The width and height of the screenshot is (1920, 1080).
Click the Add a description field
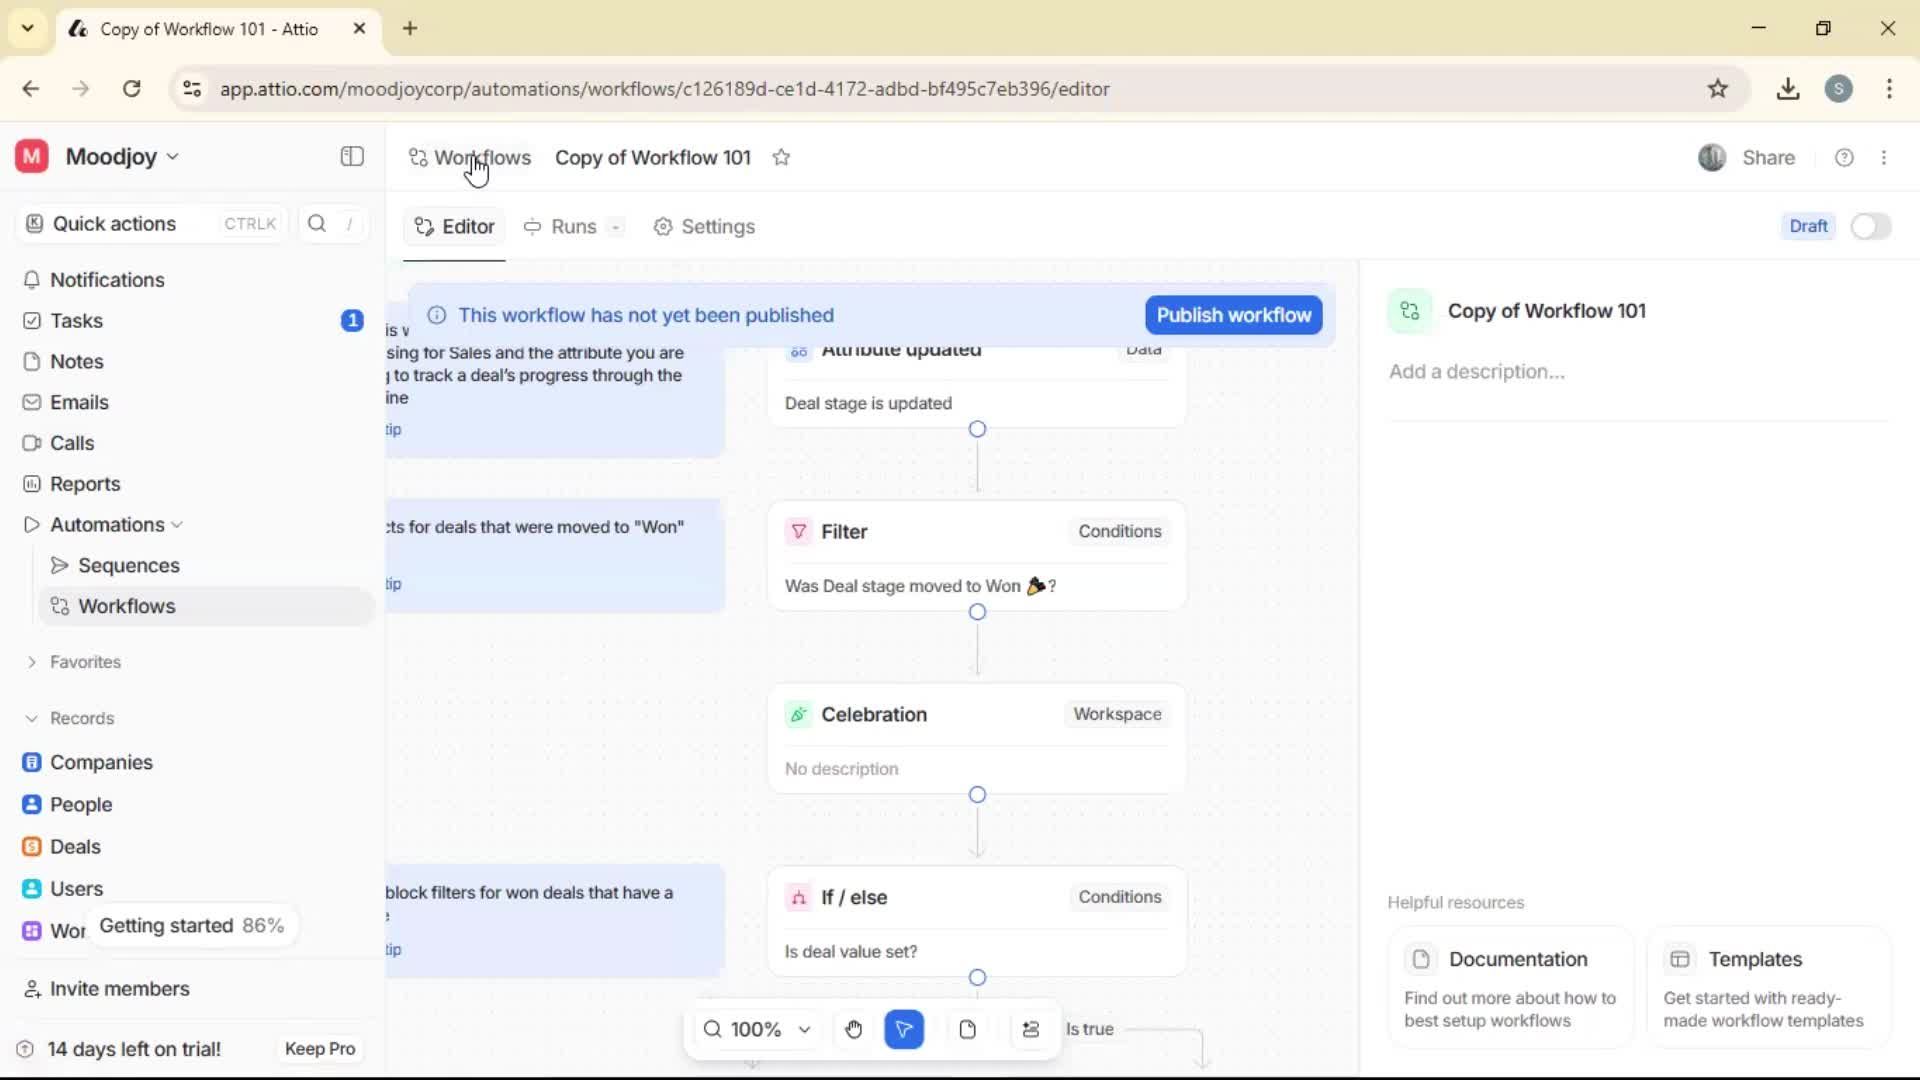click(1478, 371)
